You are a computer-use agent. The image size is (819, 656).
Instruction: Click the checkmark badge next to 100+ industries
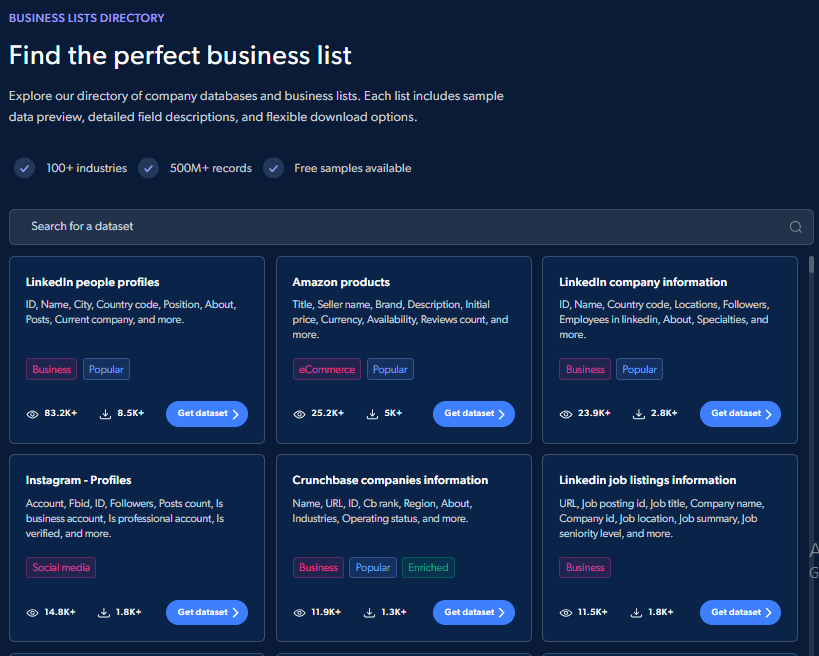click(24, 168)
